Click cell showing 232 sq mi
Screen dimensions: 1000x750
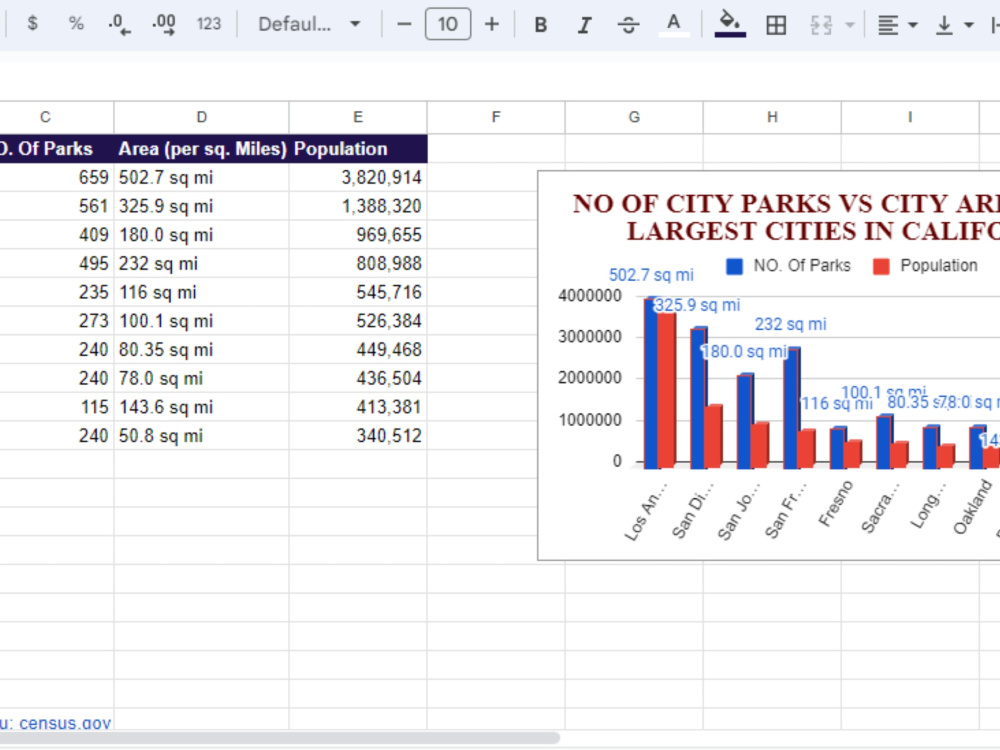(202, 263)
